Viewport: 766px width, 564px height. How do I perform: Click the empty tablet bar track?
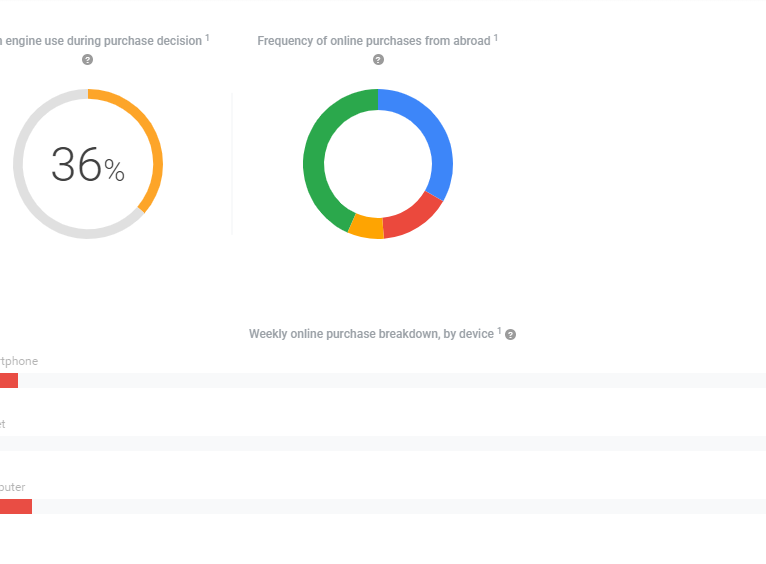point(380,444)
